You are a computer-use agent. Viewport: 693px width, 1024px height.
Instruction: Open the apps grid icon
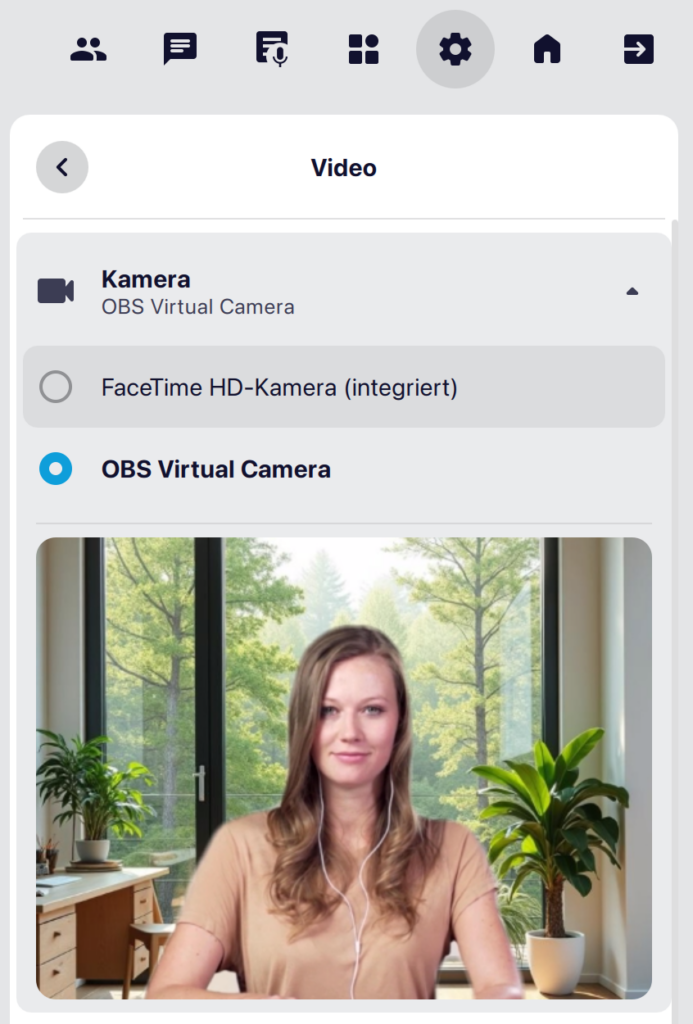click(x=363, y=49)
